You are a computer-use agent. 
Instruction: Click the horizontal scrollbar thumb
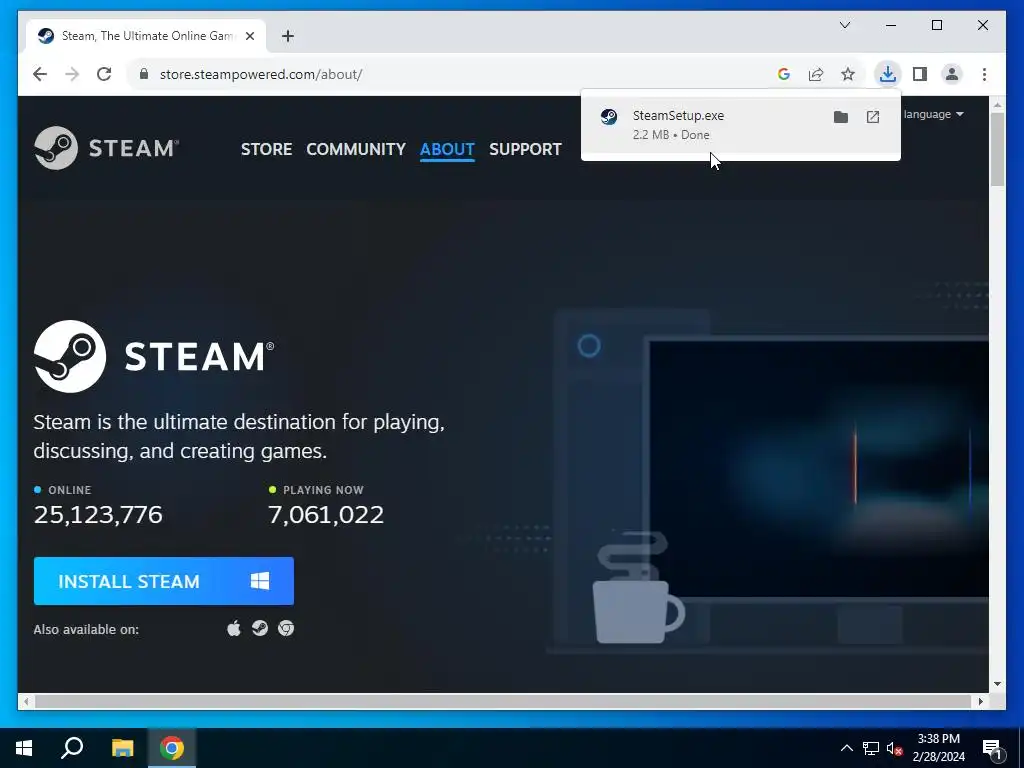(502, 701)
